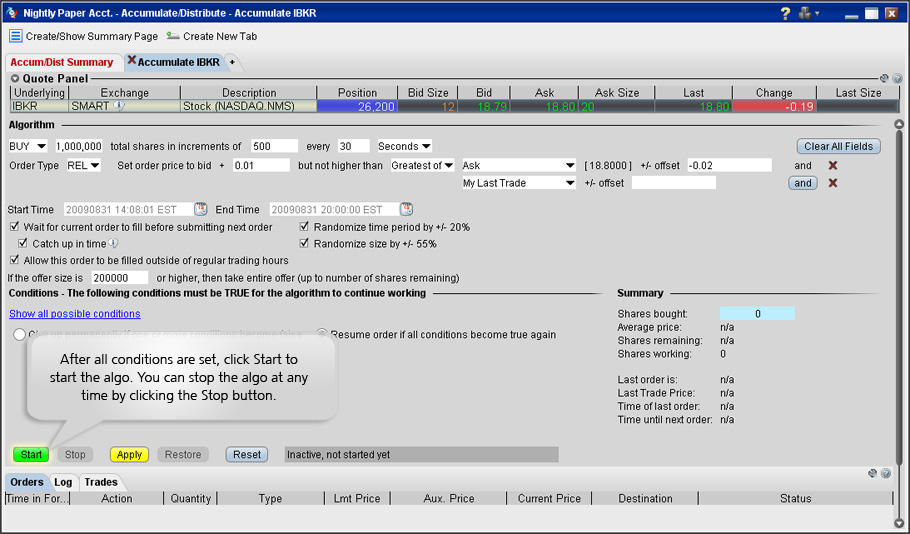Open the Start Time calendar picker
The image size is (910, 534).
point(201,209)
